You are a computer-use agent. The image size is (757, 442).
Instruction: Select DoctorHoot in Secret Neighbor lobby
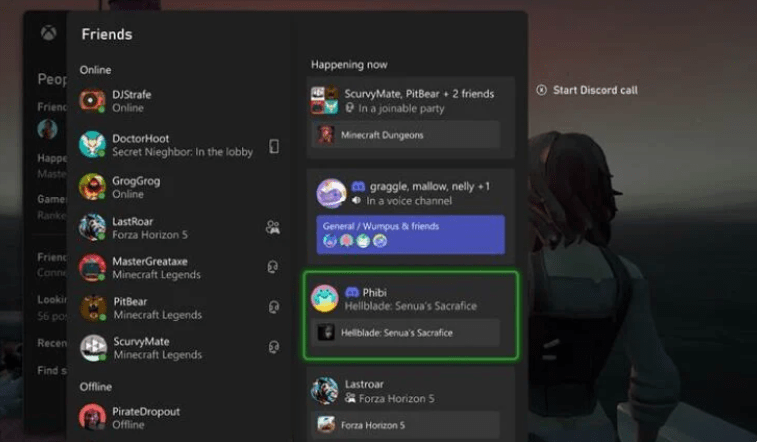click(x=170, y=146)
